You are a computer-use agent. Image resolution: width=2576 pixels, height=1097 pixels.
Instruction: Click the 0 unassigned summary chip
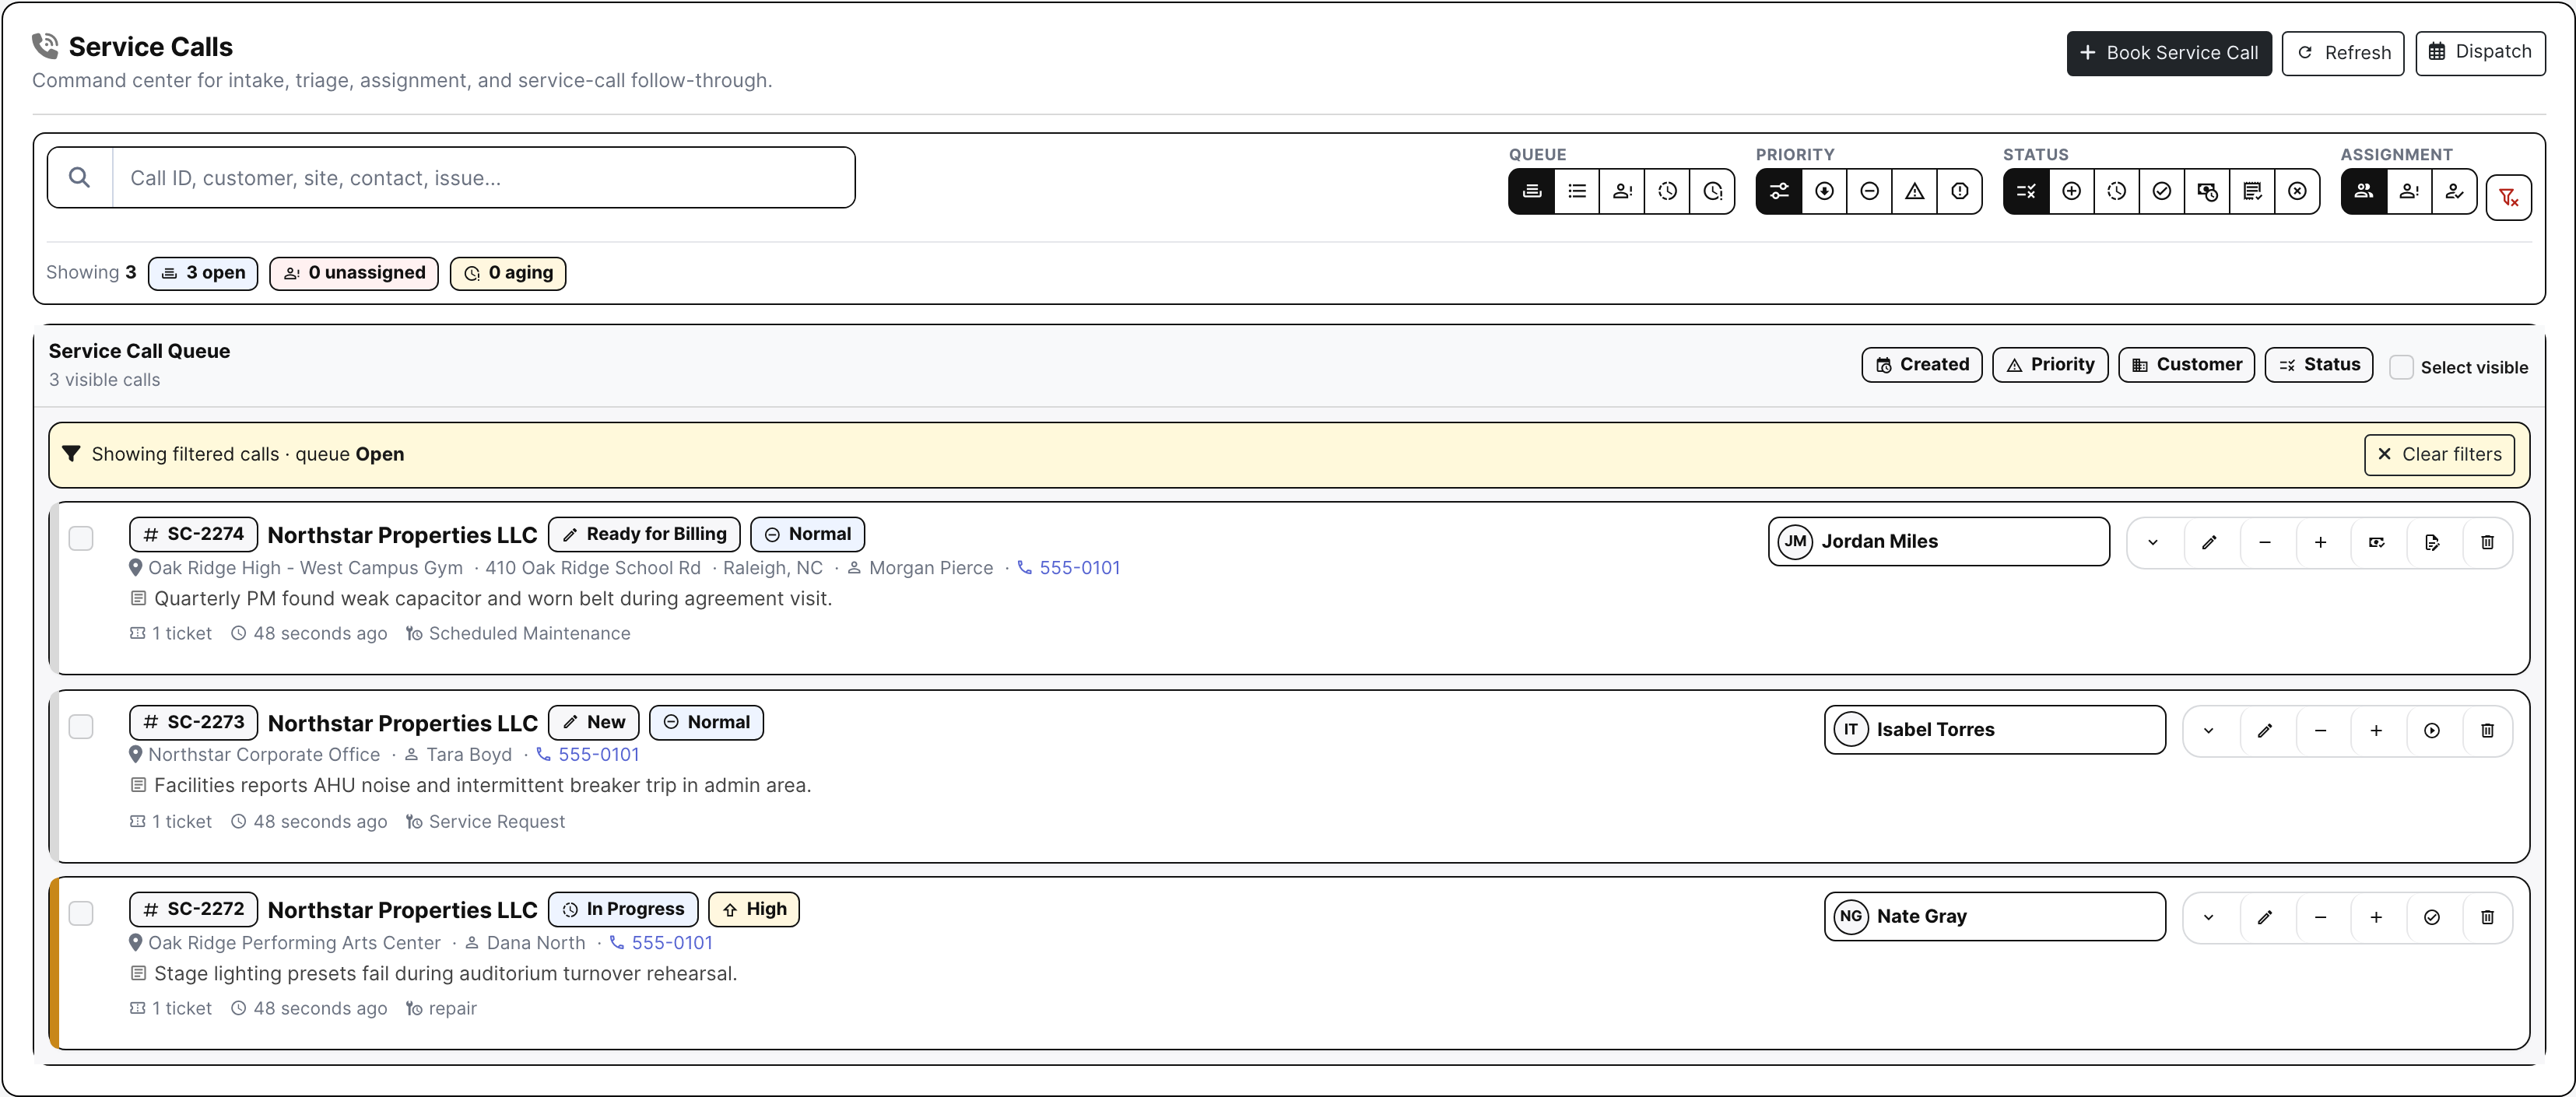[354, 273]
